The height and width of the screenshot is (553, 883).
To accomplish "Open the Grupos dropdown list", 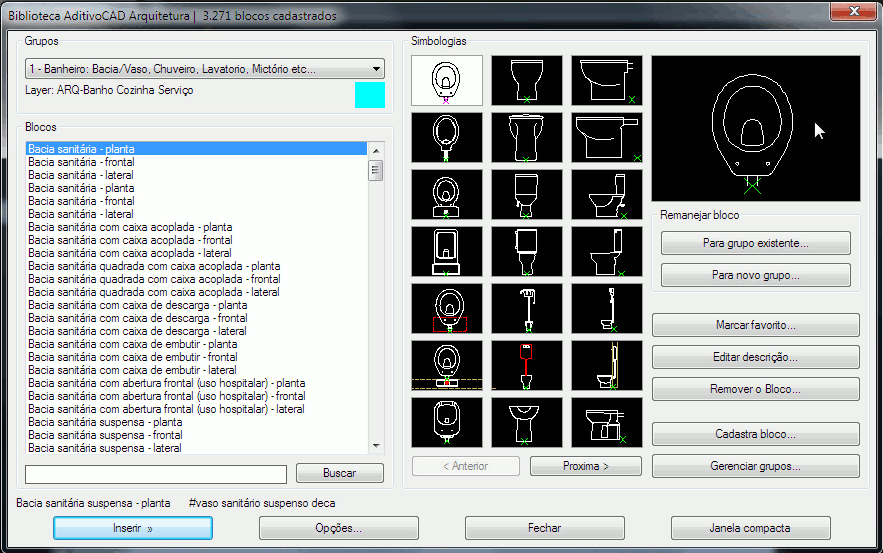I will [205, 69].
